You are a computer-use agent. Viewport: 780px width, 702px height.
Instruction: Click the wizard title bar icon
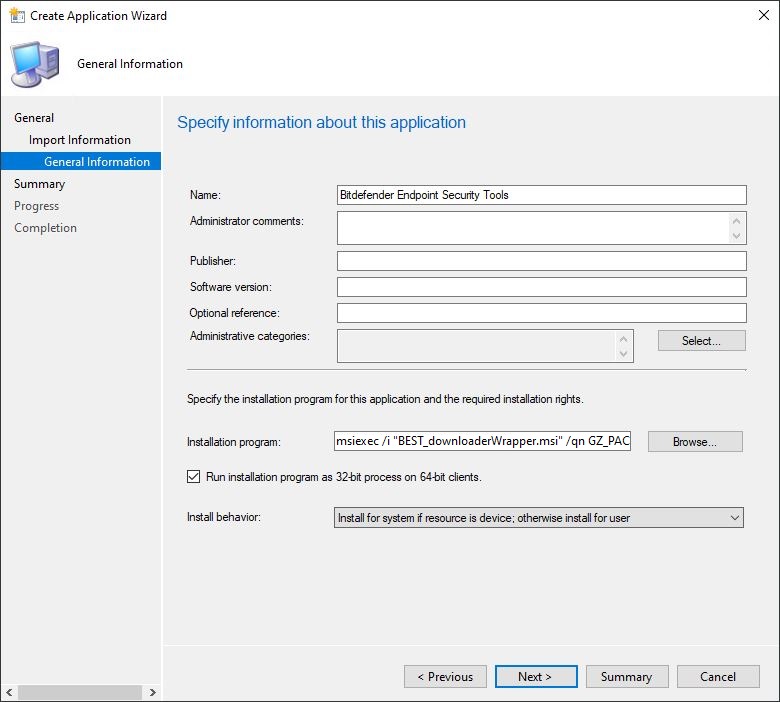15,16
